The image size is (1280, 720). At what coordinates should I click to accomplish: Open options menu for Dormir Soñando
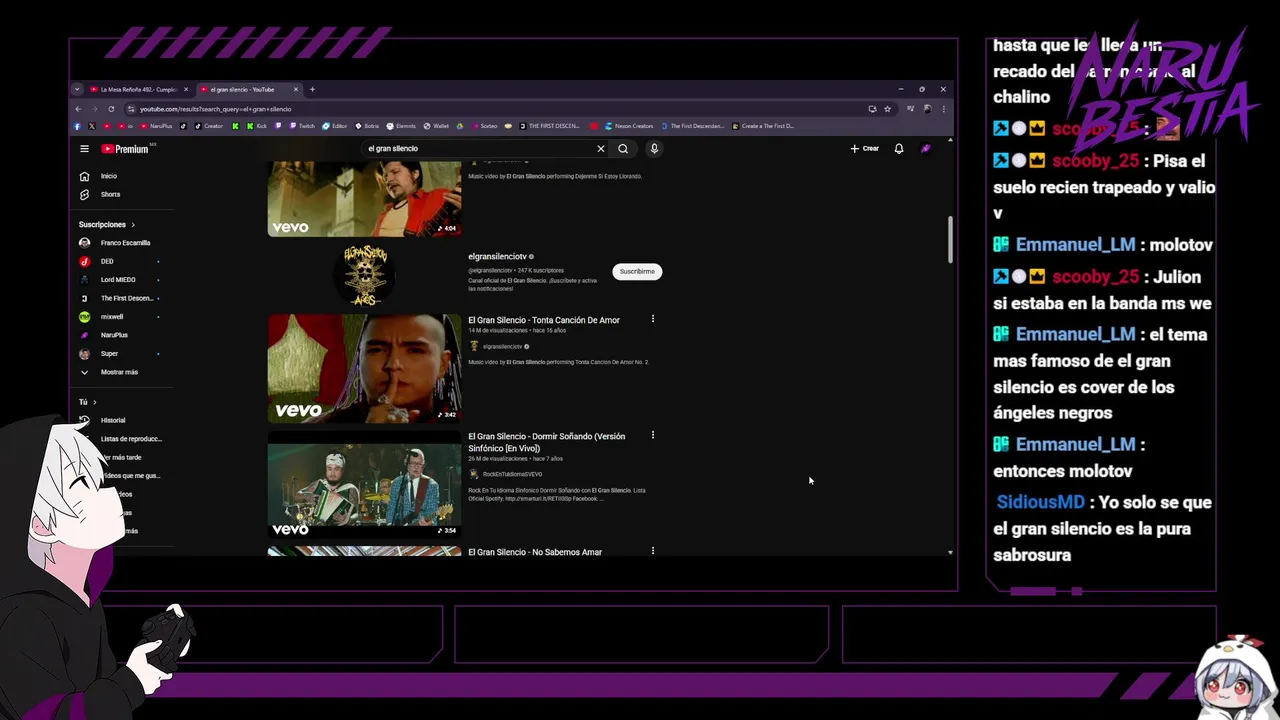[653, 435]
